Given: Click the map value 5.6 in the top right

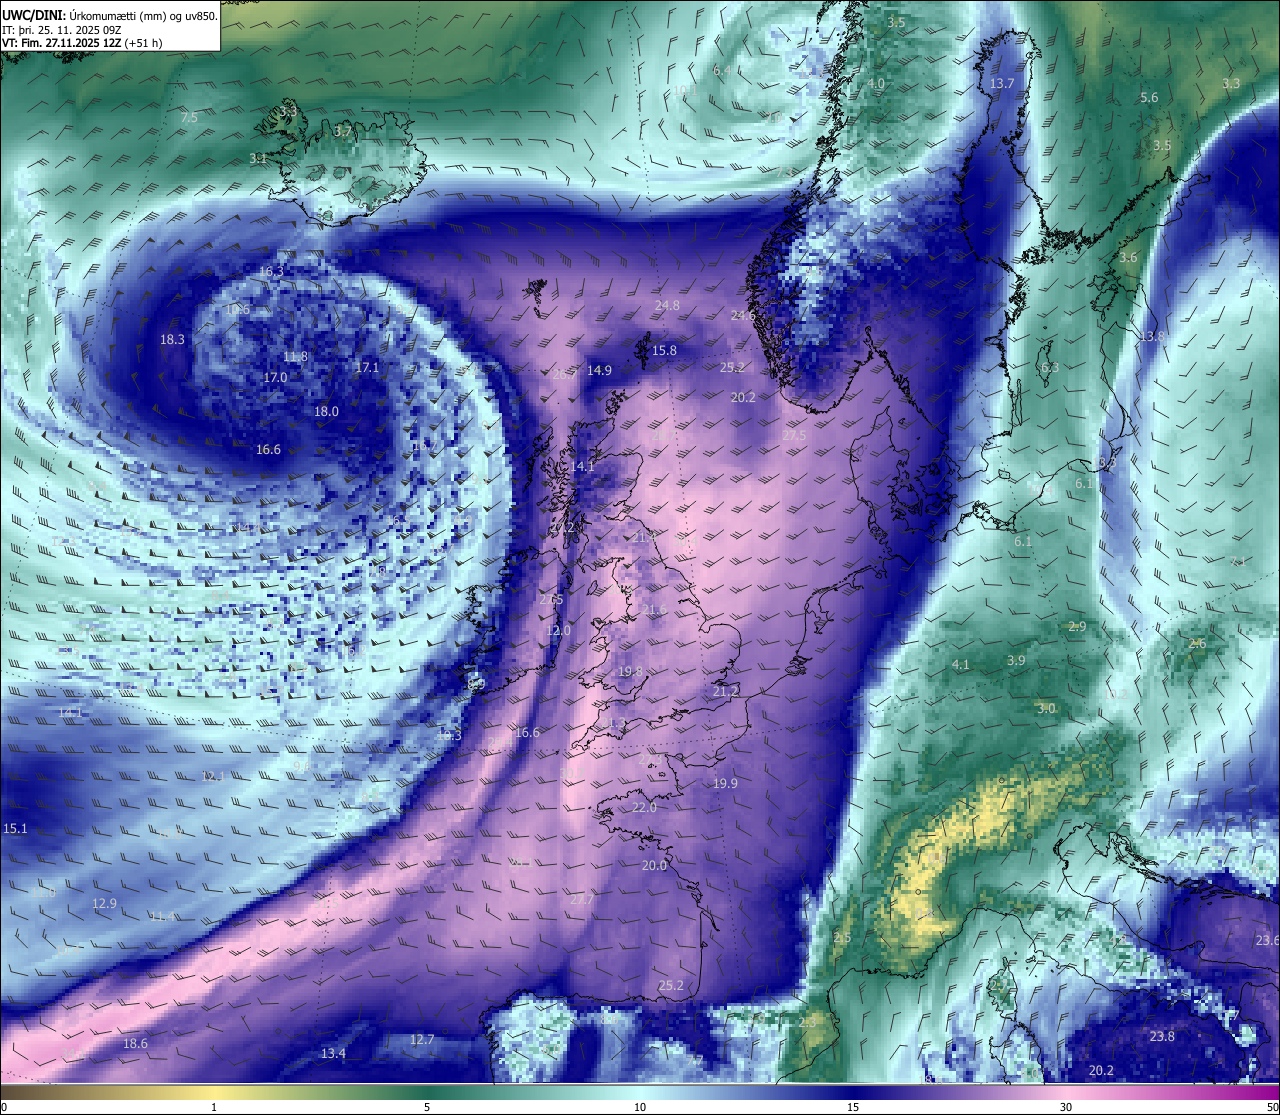Looking at the screenshot, I should click(1149, 97).
